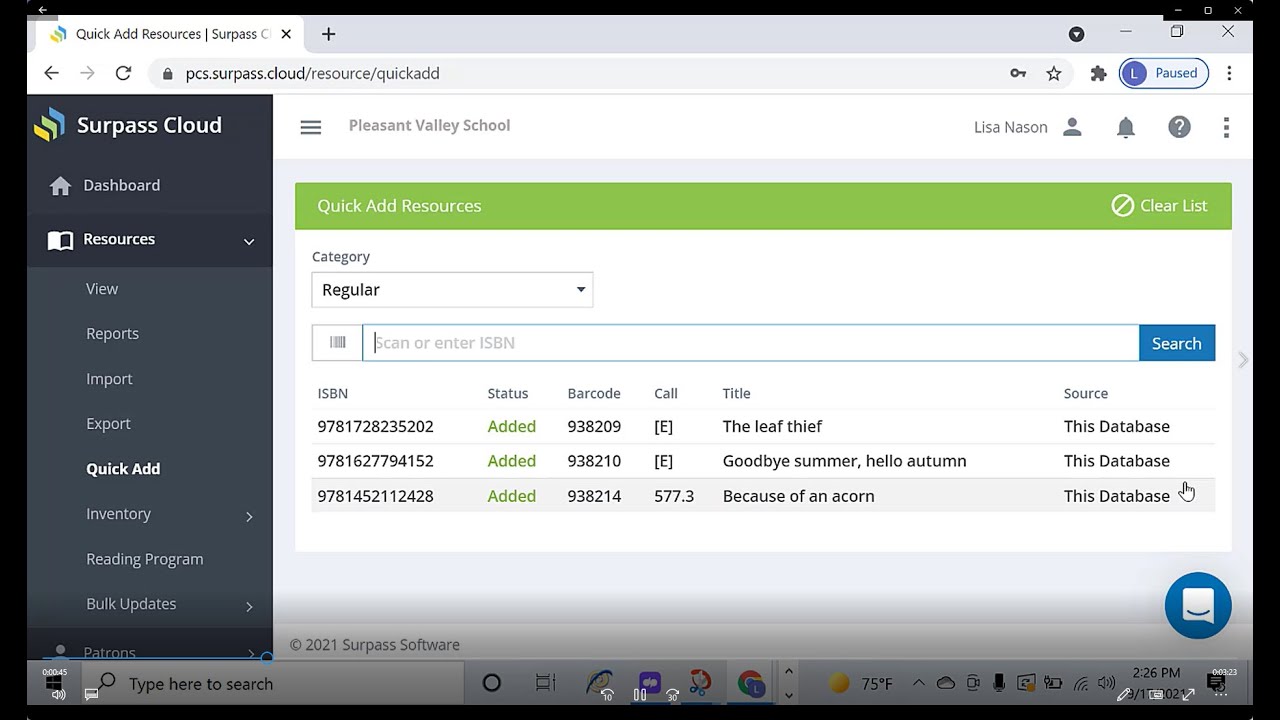The image size is (1280, 720).
Task: Focus the Scan or enter ISBN field
Action: (750, 343)
